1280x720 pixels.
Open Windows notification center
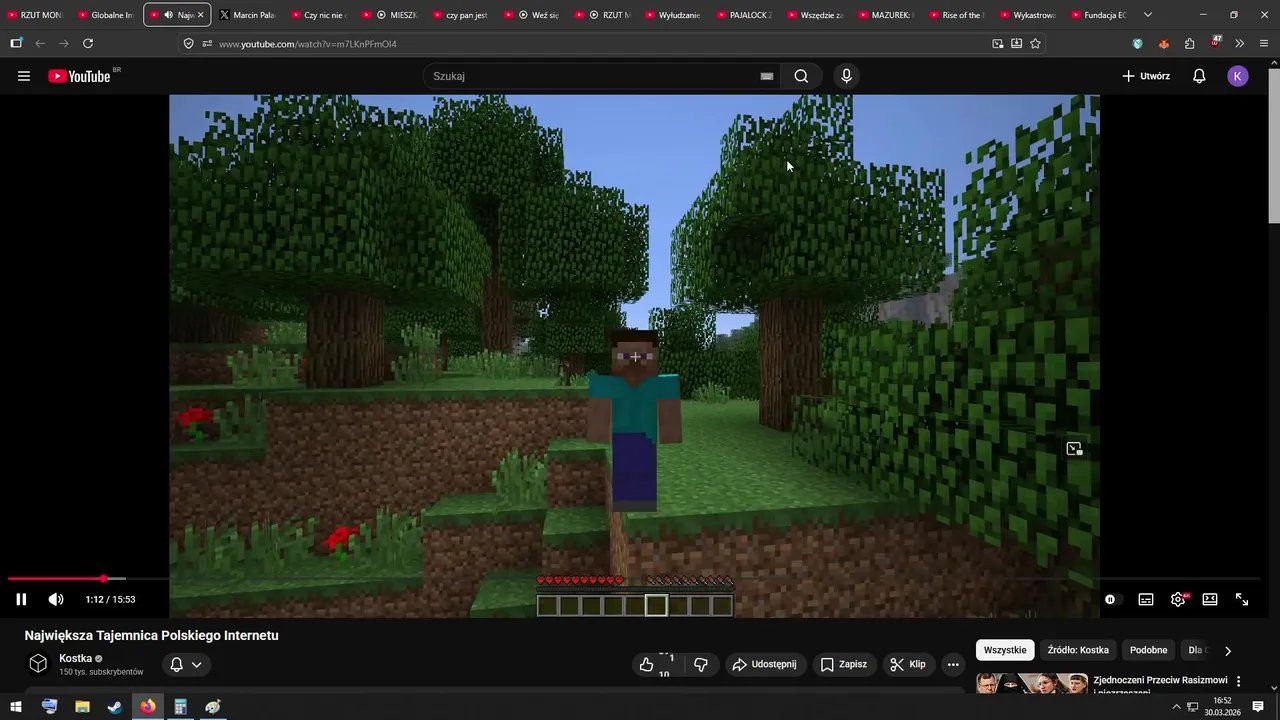(1259, 707)
